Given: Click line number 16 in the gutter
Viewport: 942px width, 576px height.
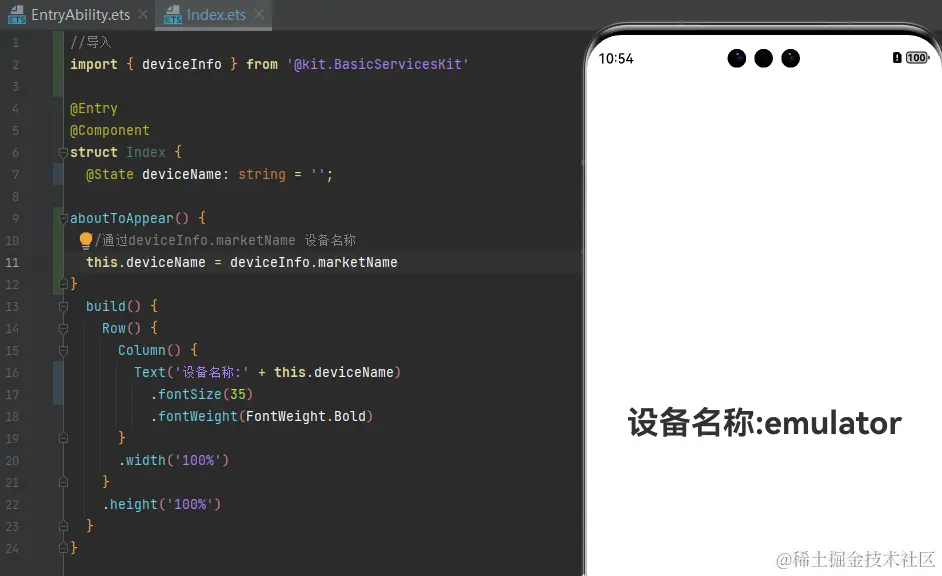Looking at the screenshot, I should coord(12,372).
